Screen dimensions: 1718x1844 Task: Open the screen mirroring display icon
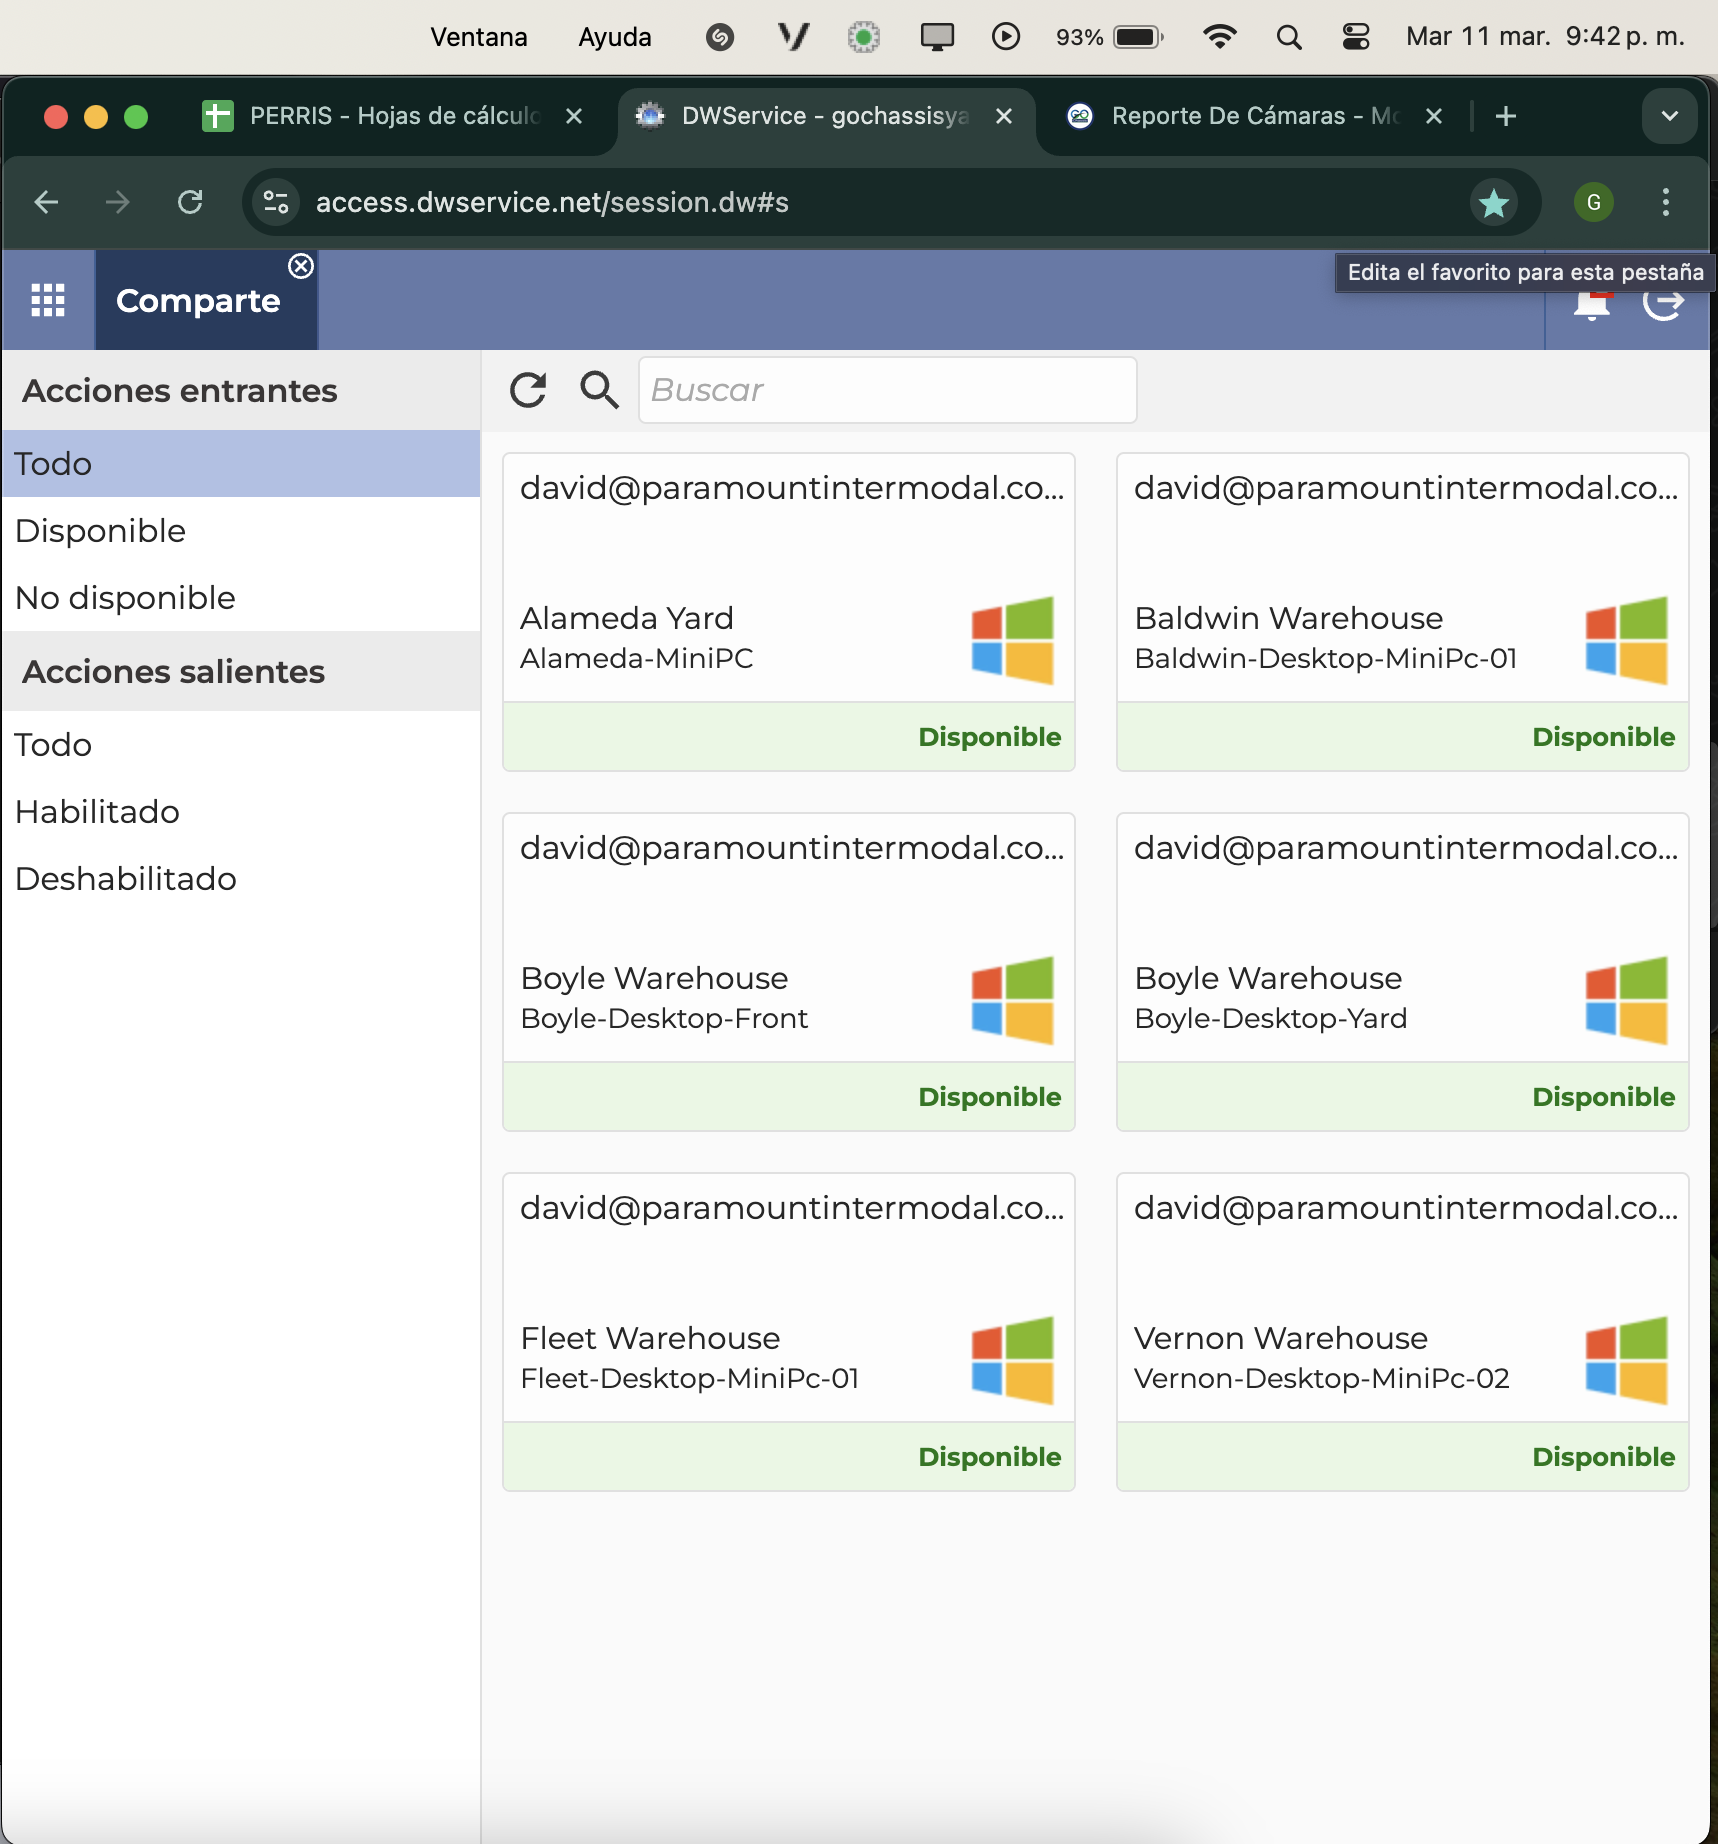(x=937, y=37)
